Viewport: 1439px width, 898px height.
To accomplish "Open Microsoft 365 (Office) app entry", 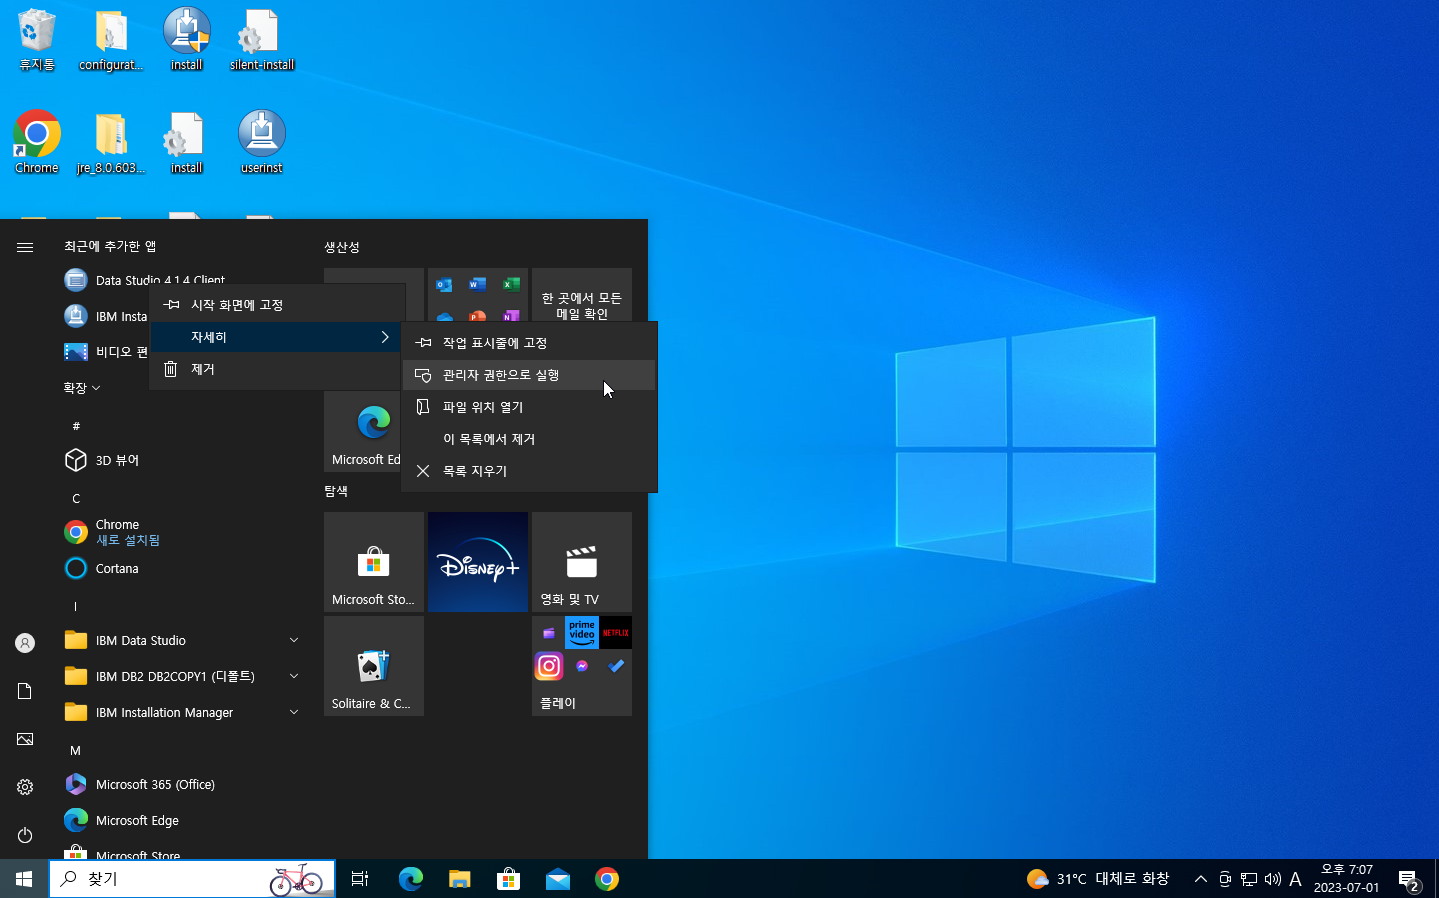I will click(180, 784).
